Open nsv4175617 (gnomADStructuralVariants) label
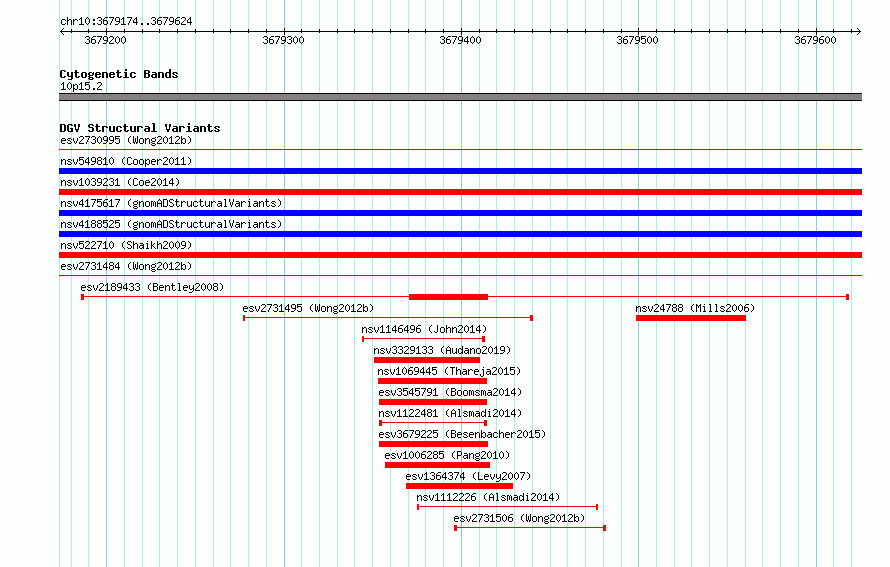The image size is (890, 567). click(171, 203)
